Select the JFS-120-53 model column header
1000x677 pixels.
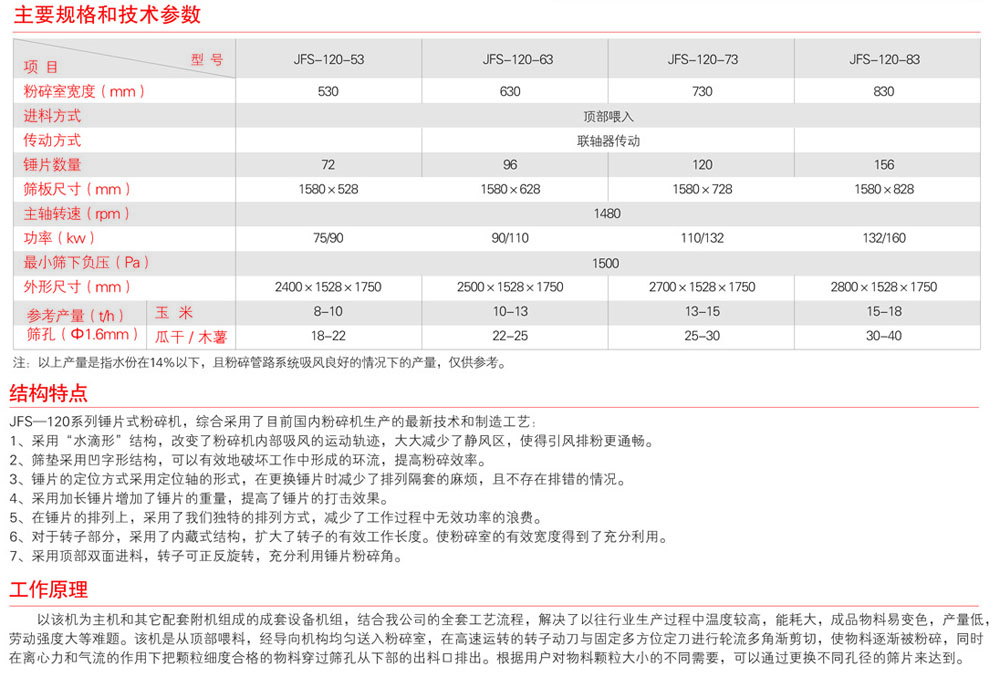pos(328,60)
